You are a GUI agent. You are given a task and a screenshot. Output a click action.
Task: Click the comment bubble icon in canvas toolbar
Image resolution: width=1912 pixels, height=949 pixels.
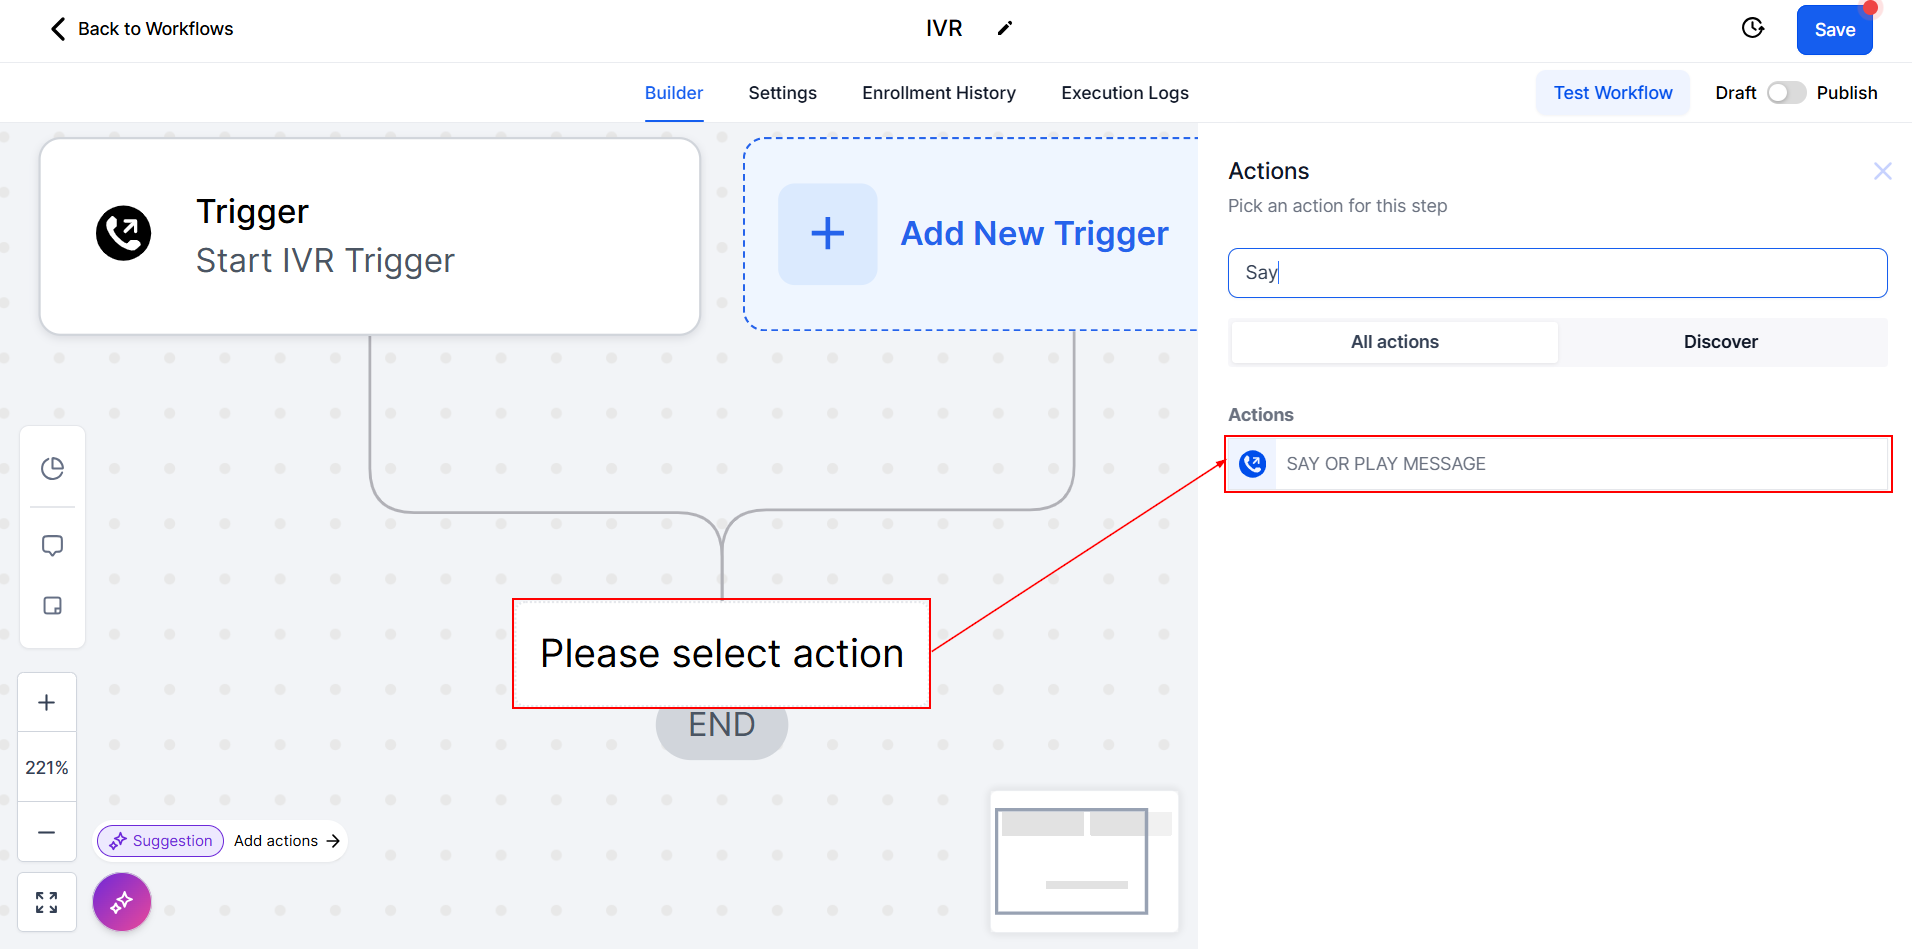pyautogui.click(x=52, y=546)
